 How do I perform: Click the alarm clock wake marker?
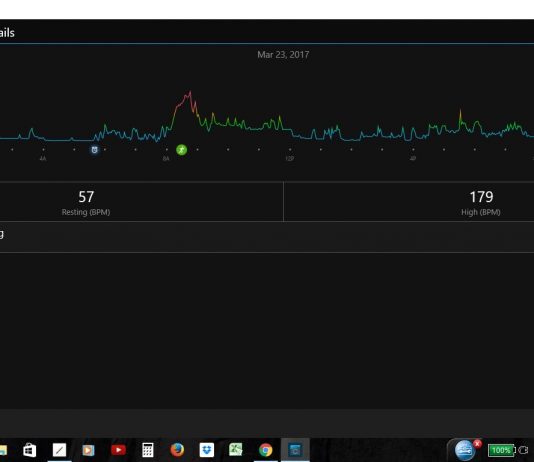pyautogui.click(x=95, y=150)
